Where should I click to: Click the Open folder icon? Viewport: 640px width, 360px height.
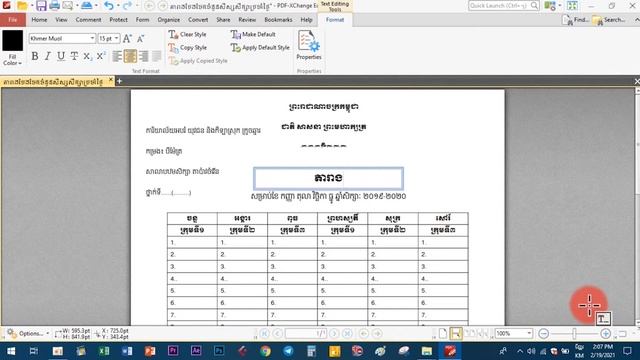pos(22,6)
